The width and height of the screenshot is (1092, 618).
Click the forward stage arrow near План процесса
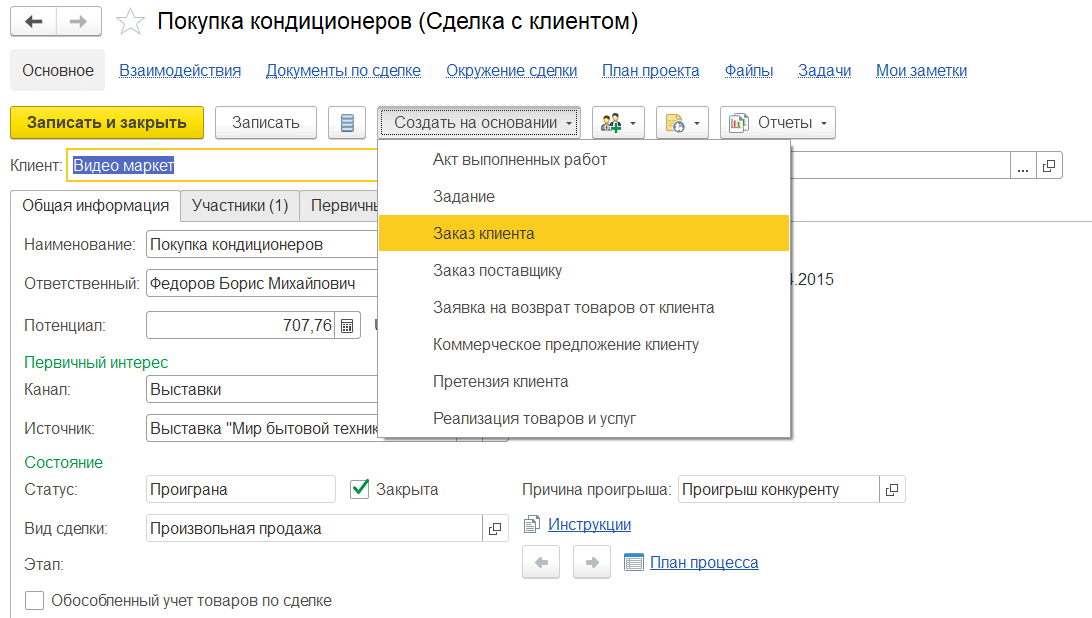(x=591, y=562)
